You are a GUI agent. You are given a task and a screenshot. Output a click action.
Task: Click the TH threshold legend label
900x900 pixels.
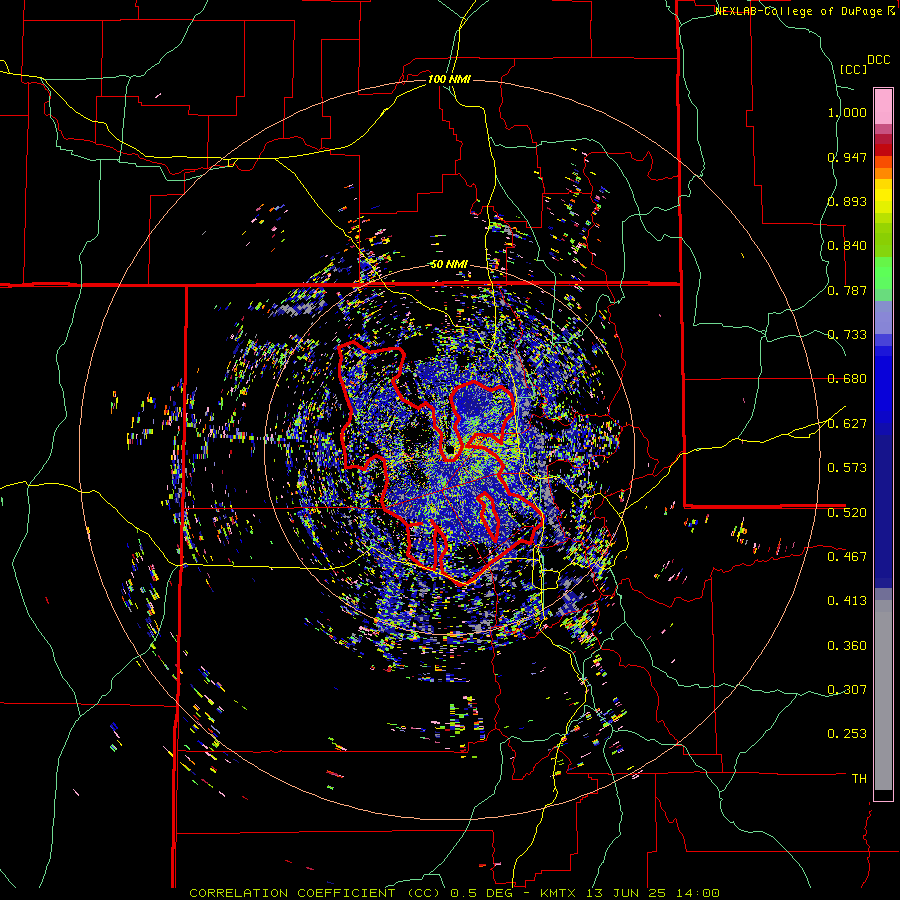pyautogui.click(x=859, y=779)
